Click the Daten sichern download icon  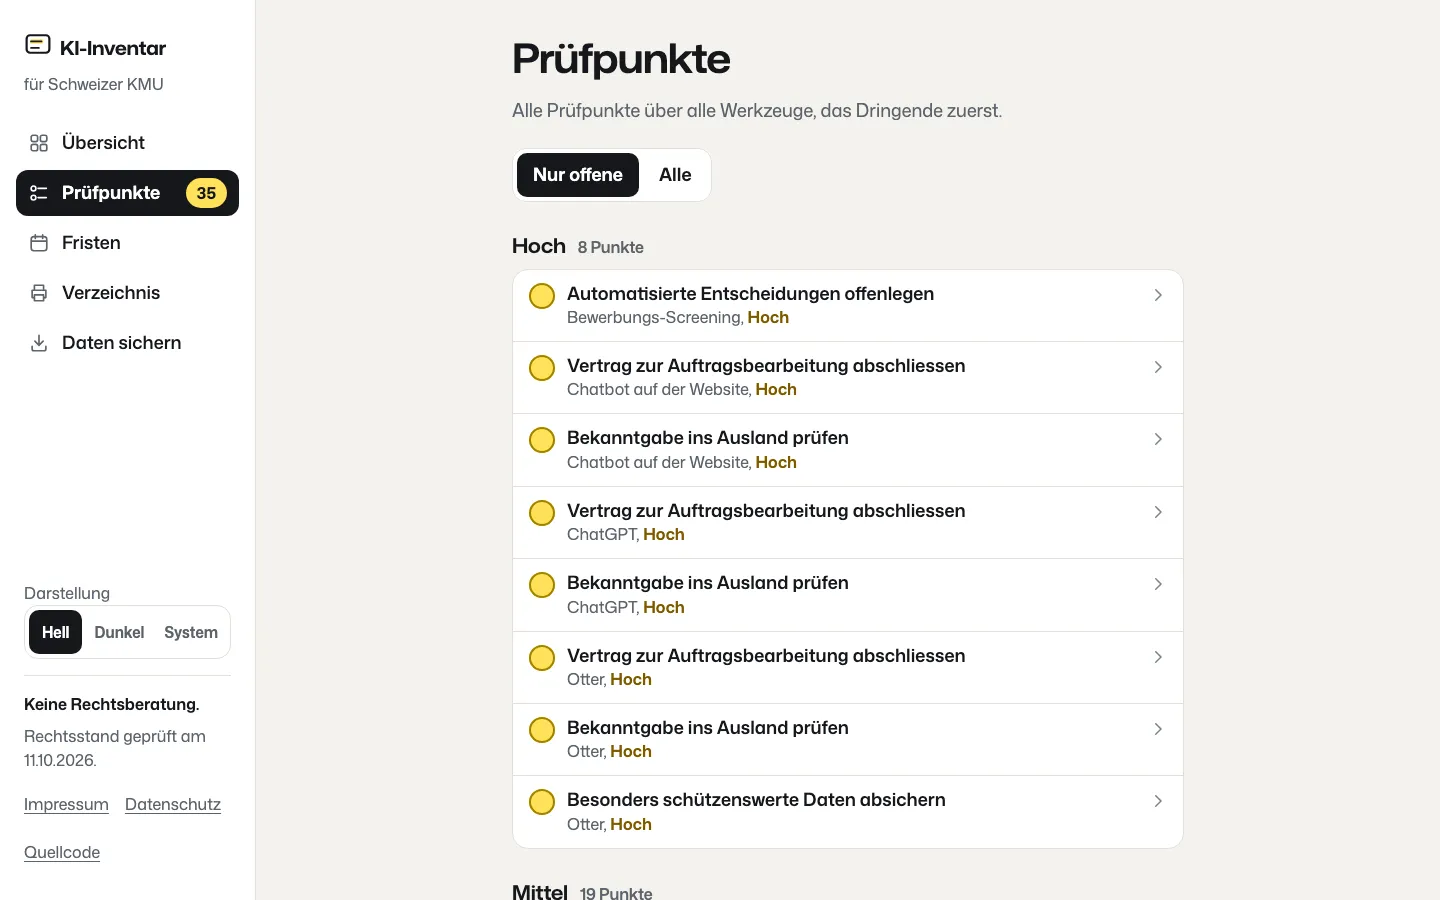pos(39,343)
